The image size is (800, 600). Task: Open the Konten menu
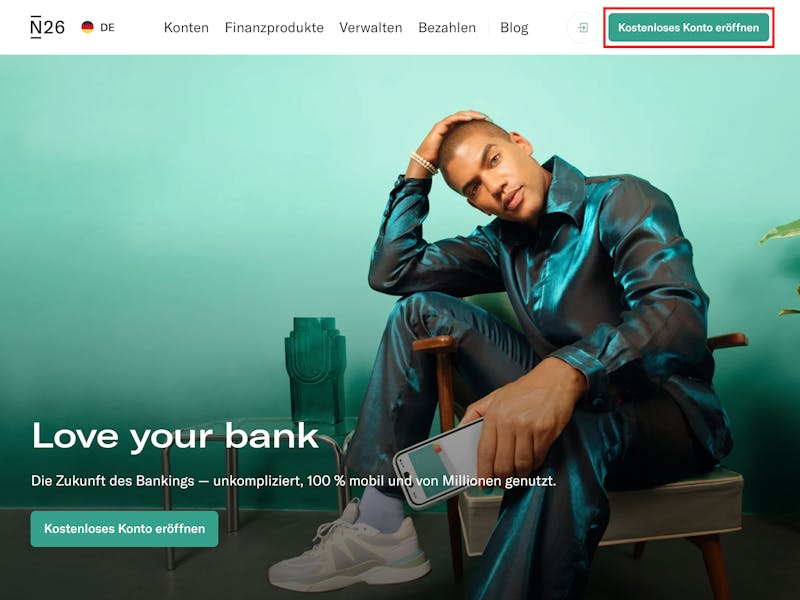coord(186,28)
